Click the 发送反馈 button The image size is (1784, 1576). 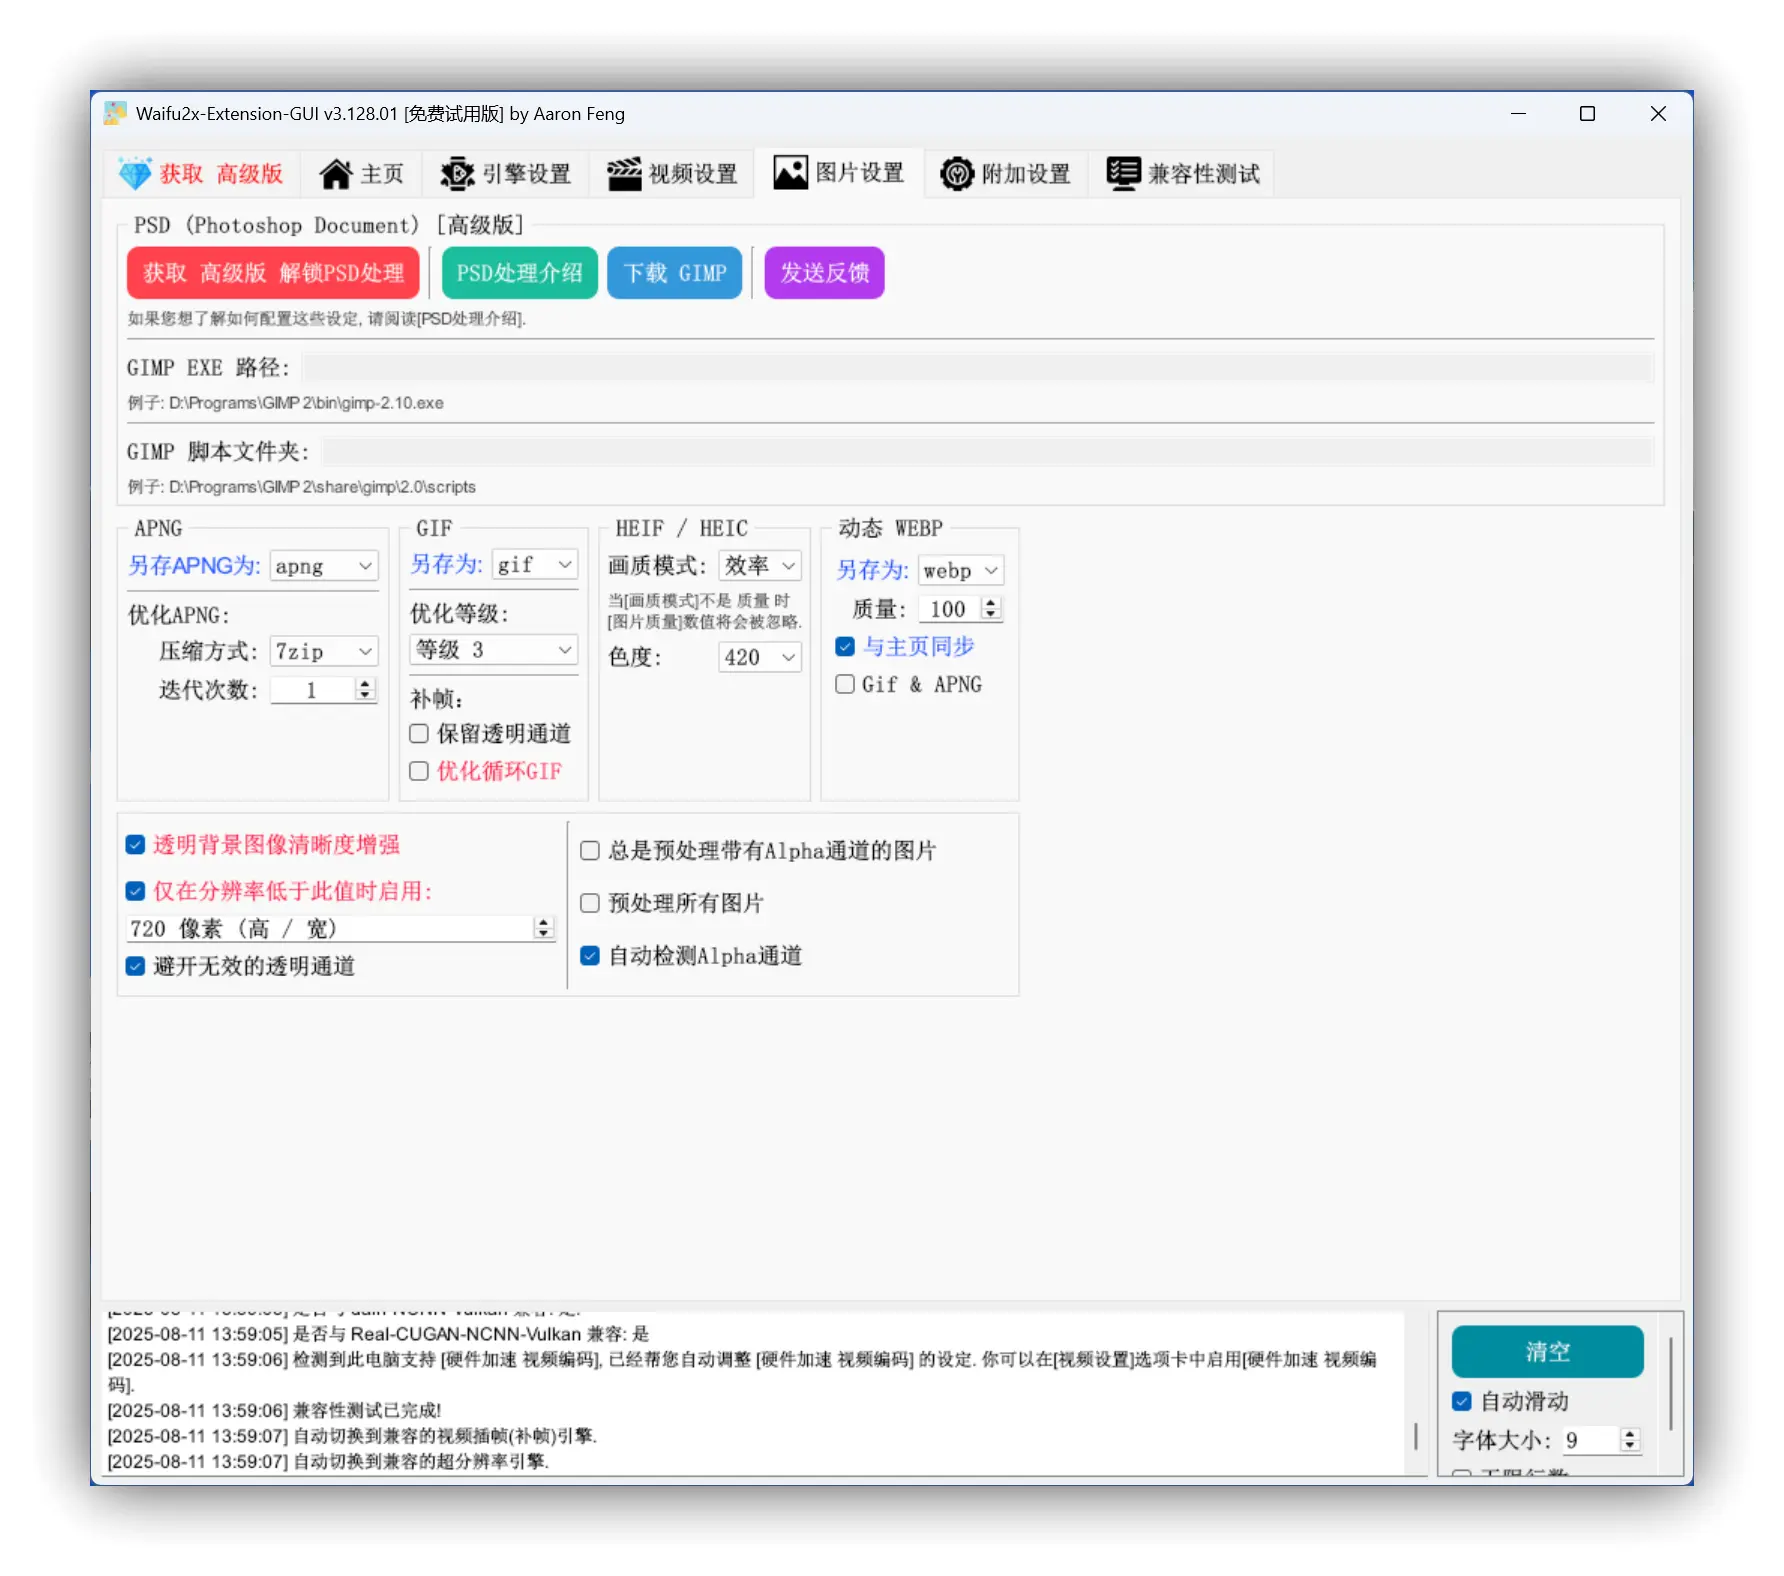click(825, 273)
